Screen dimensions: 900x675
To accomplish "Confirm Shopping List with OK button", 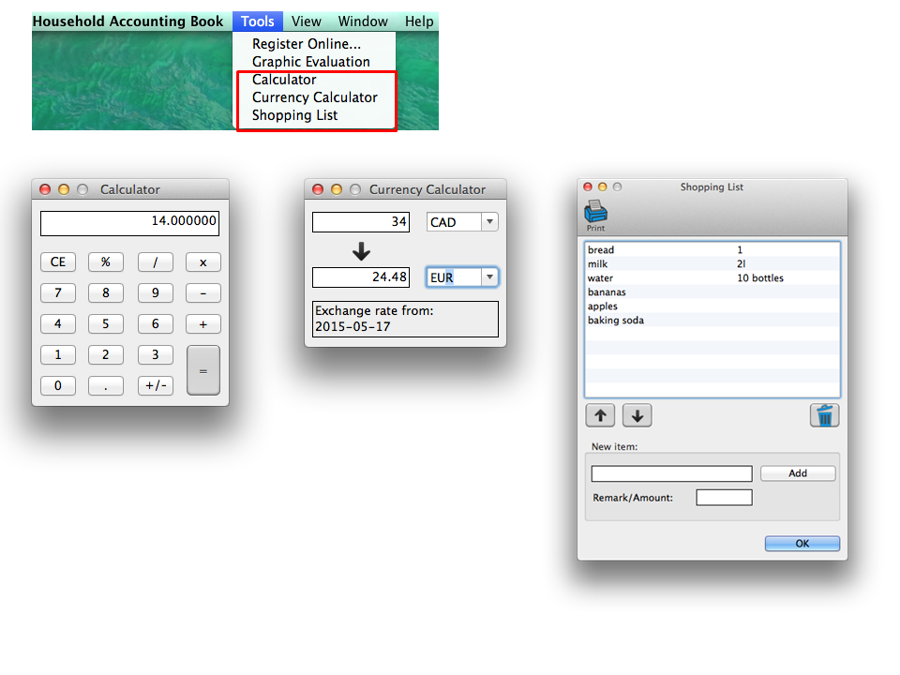I will (802, 544).
